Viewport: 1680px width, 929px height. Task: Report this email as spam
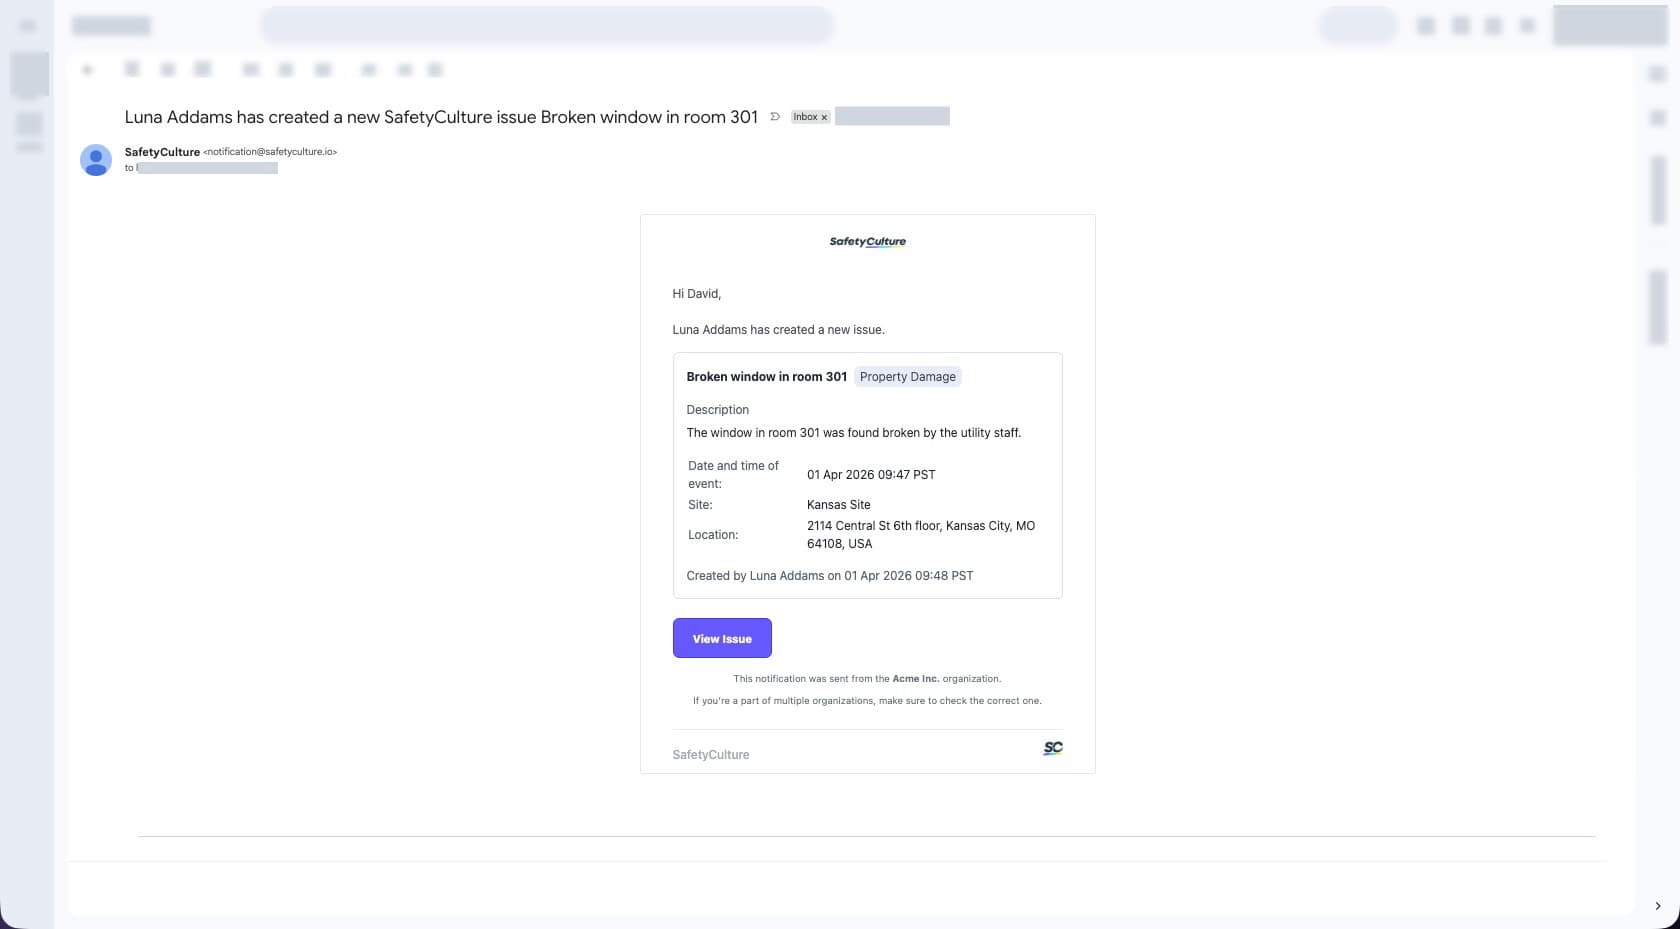[167, 69]
